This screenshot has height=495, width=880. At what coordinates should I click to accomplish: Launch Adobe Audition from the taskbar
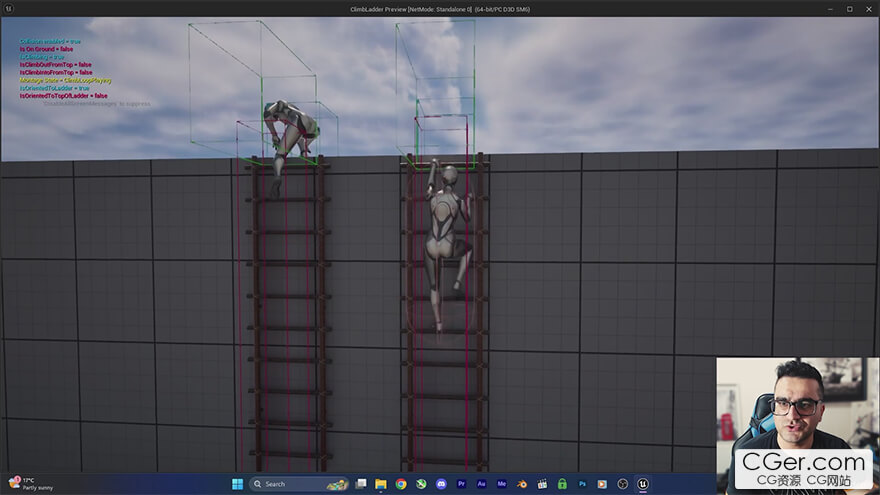pyautogui.click(x=482, y=484)
